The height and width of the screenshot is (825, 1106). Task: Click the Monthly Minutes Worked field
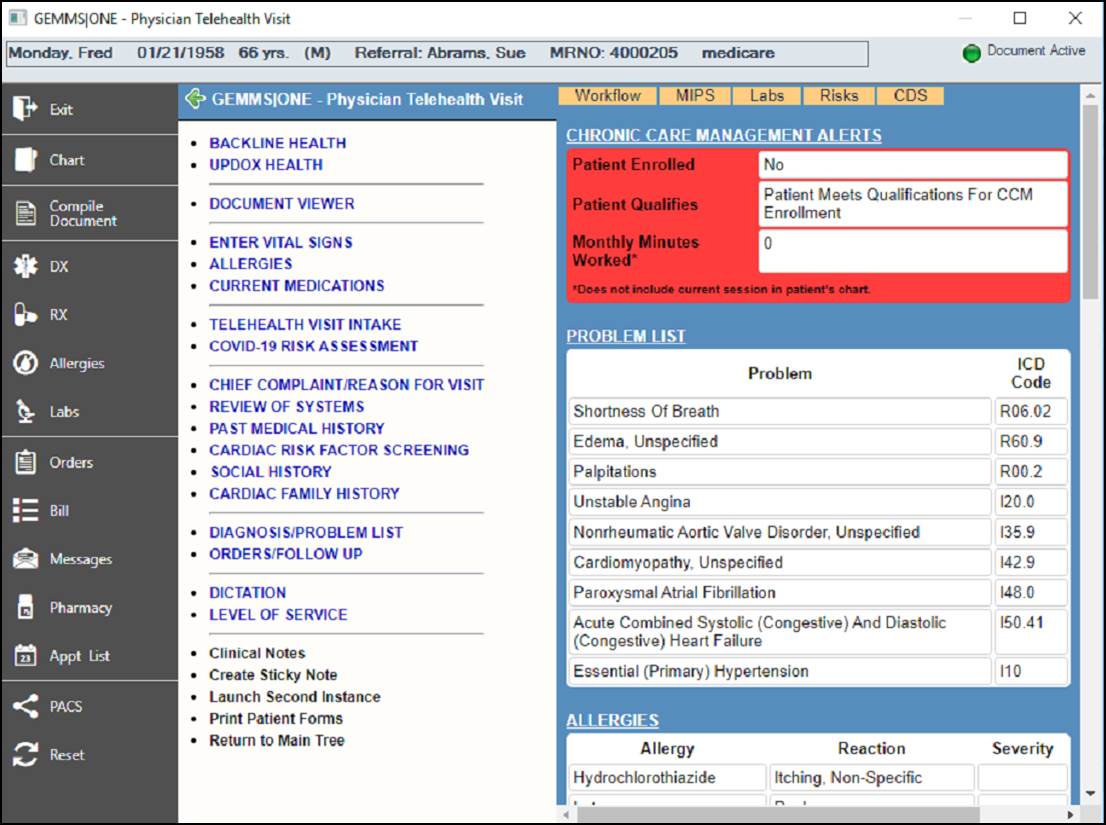912,251
